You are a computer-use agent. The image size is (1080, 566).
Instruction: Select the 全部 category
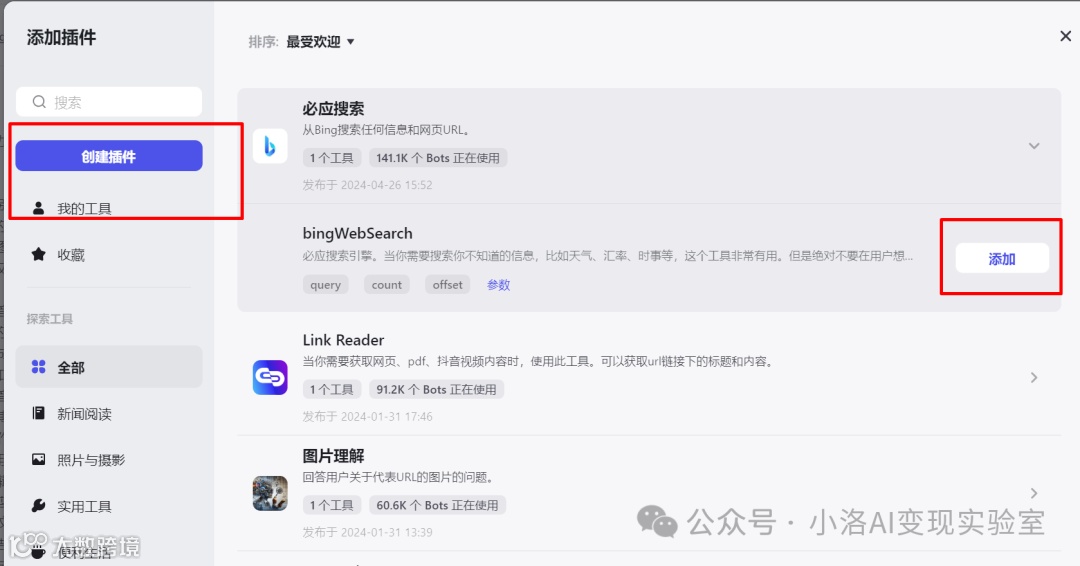109,367
